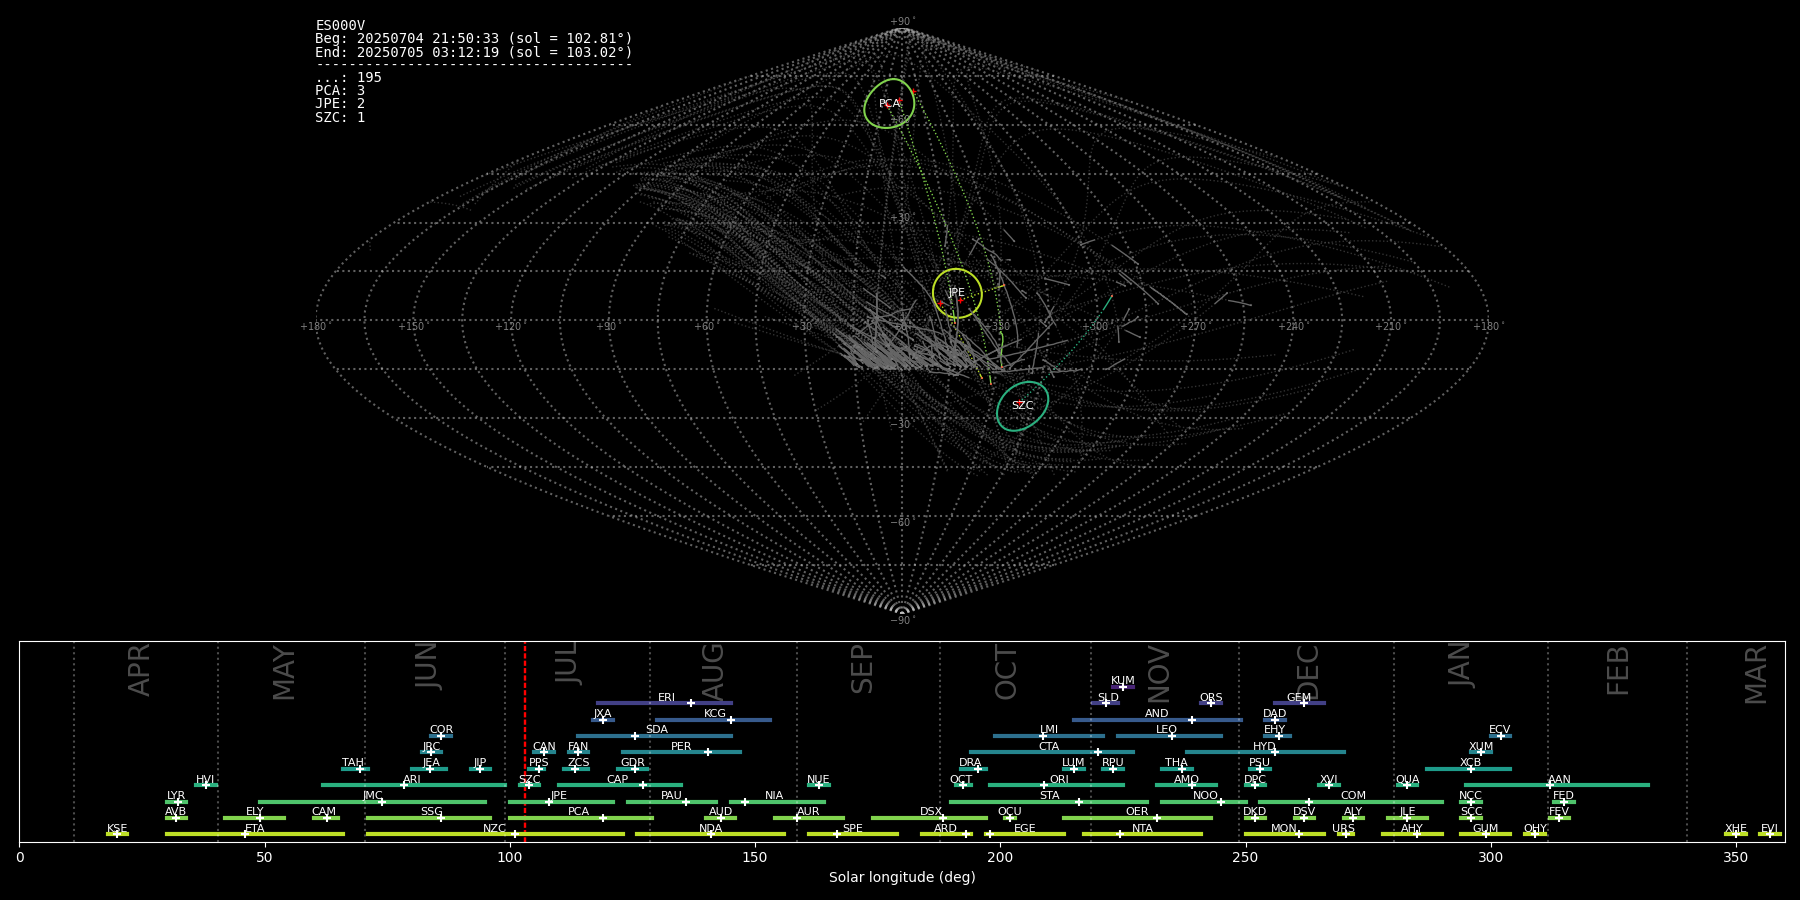The height and width of the screenshot is (900, 1800).
Task: Click the XHE shower label in timeline
Action: [x=1736, y=829]
